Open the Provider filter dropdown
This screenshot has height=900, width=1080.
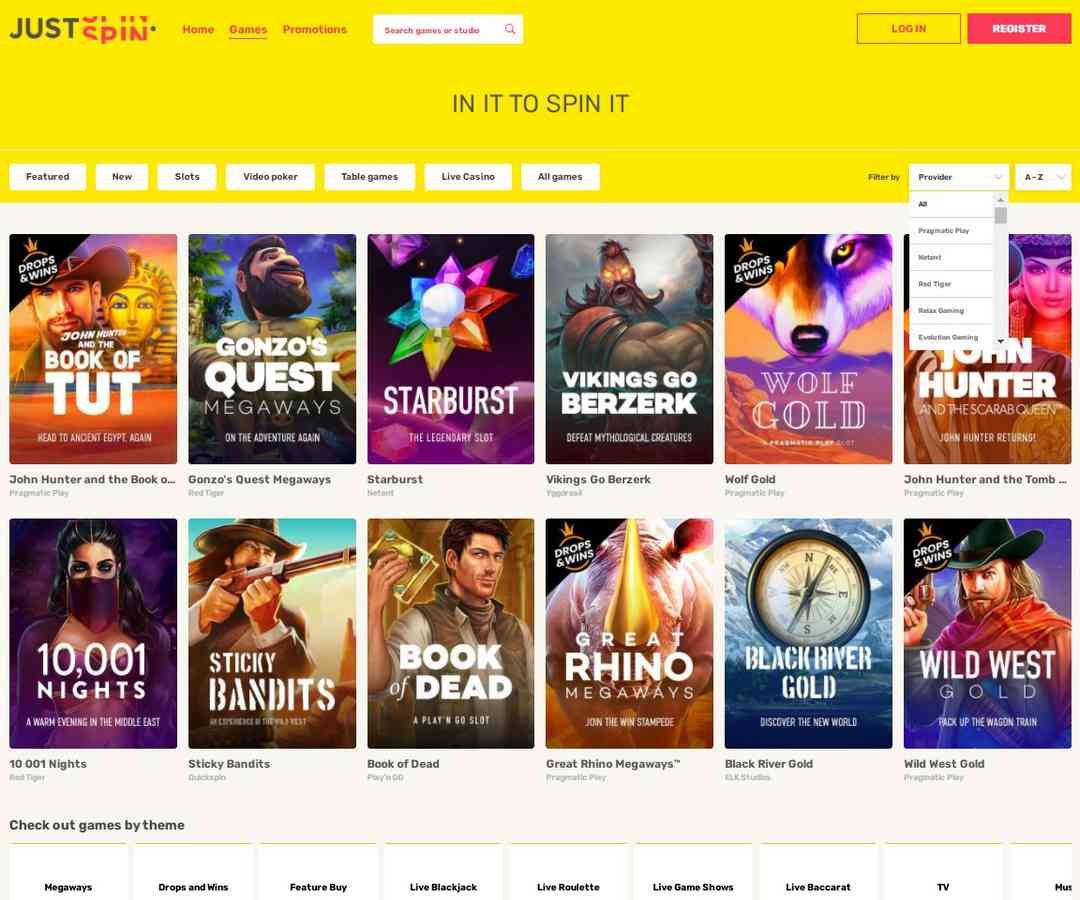(x=959, y=177)
